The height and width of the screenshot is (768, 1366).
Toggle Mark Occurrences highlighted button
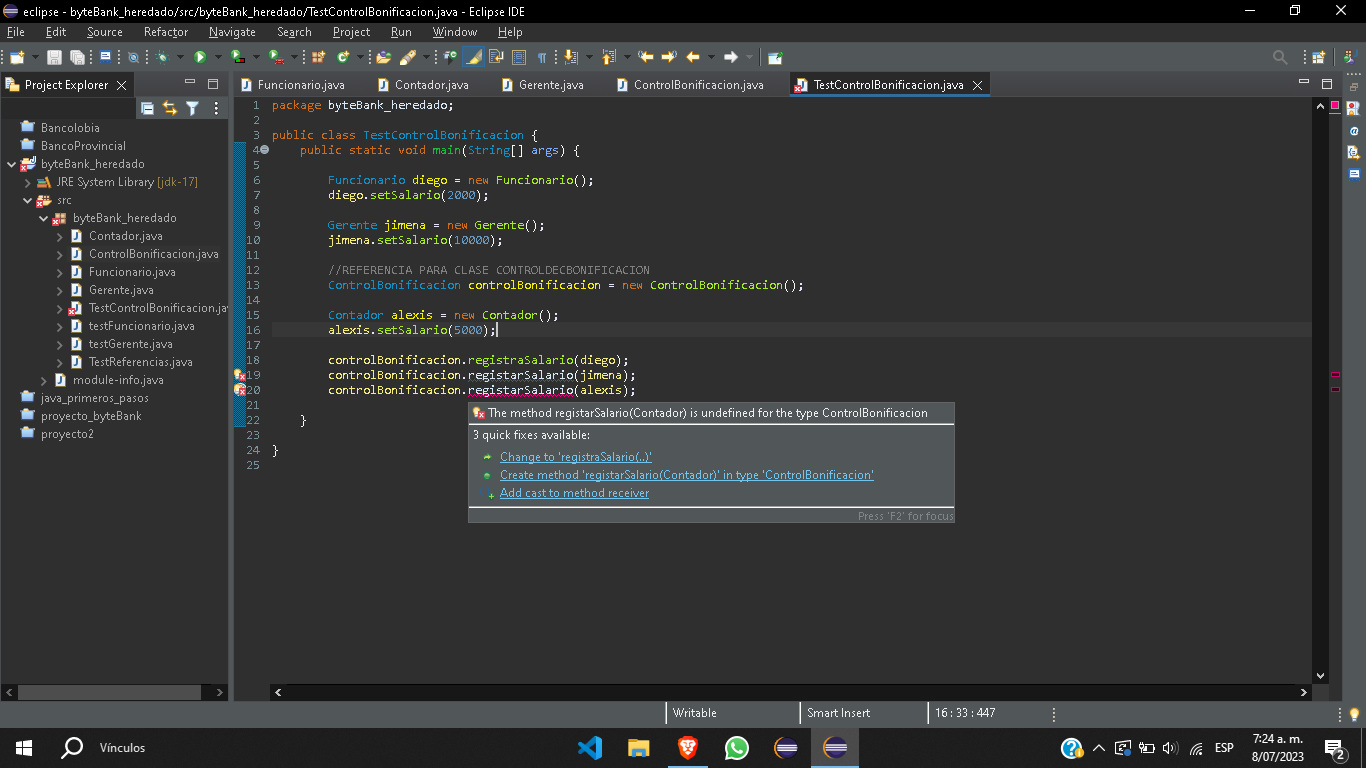[473, 57]
